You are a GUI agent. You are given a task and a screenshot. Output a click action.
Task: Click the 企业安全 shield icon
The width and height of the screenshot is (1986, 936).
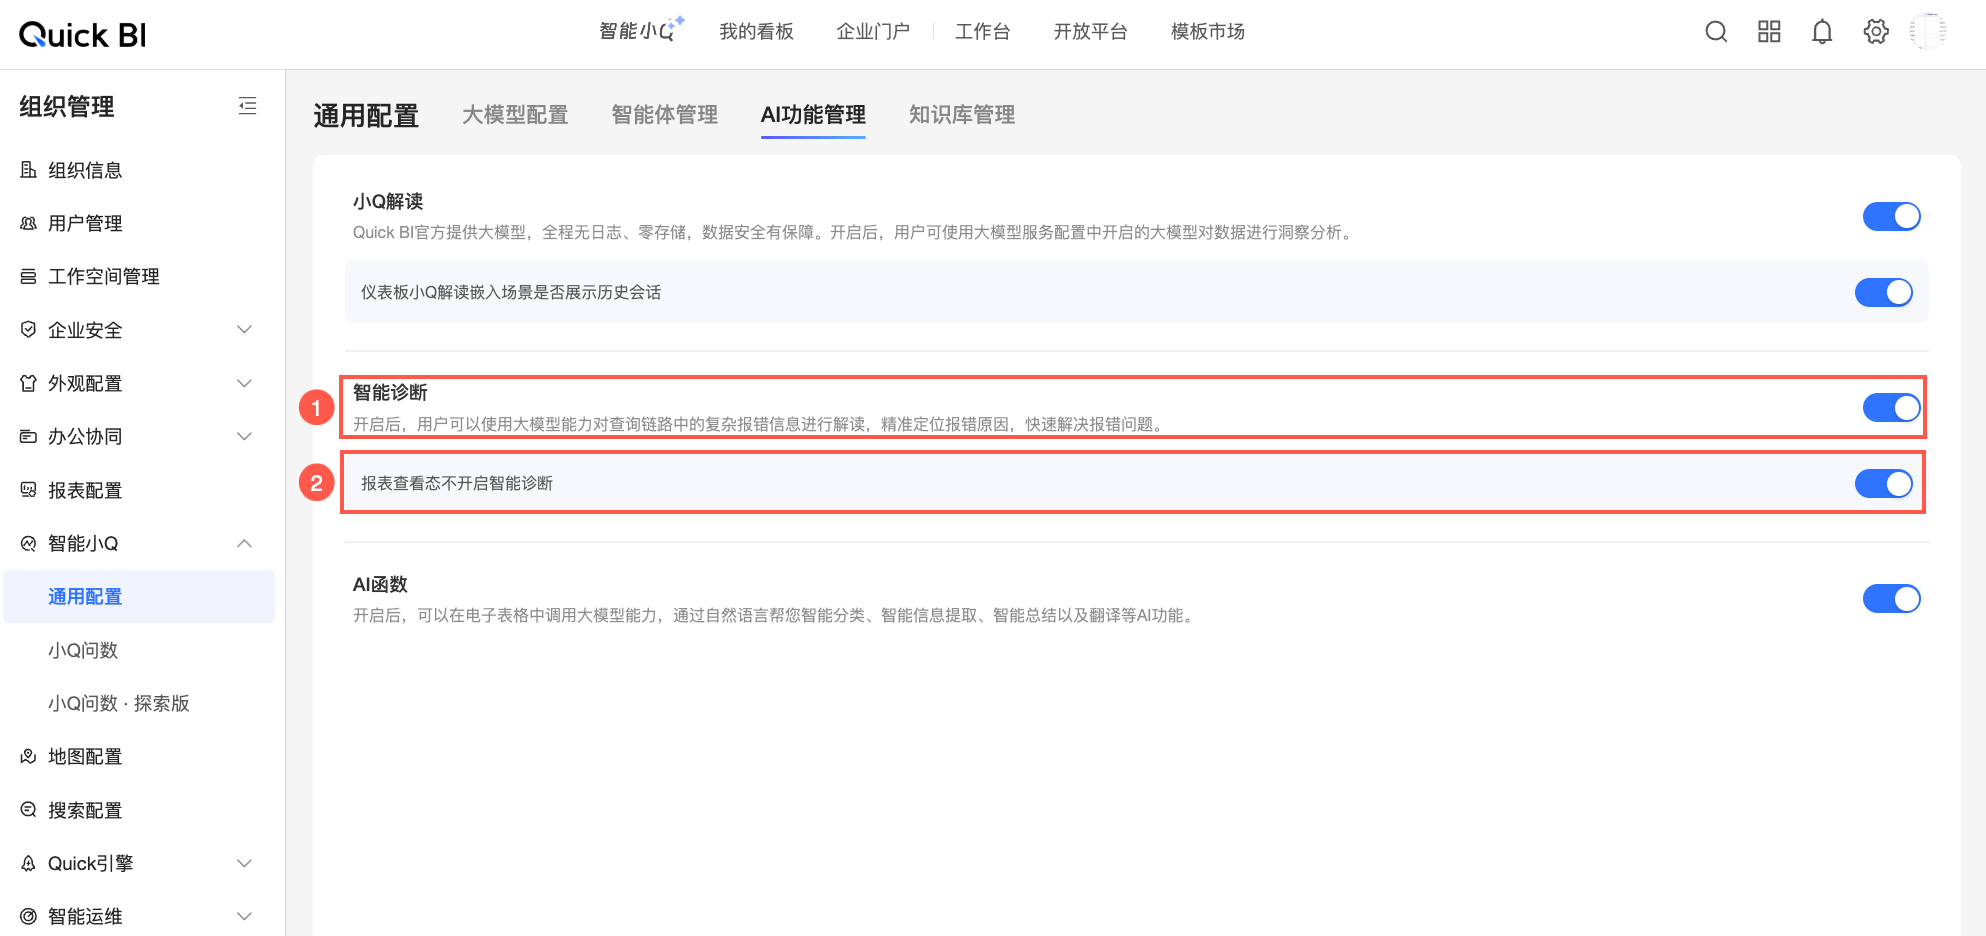point(28,330)
